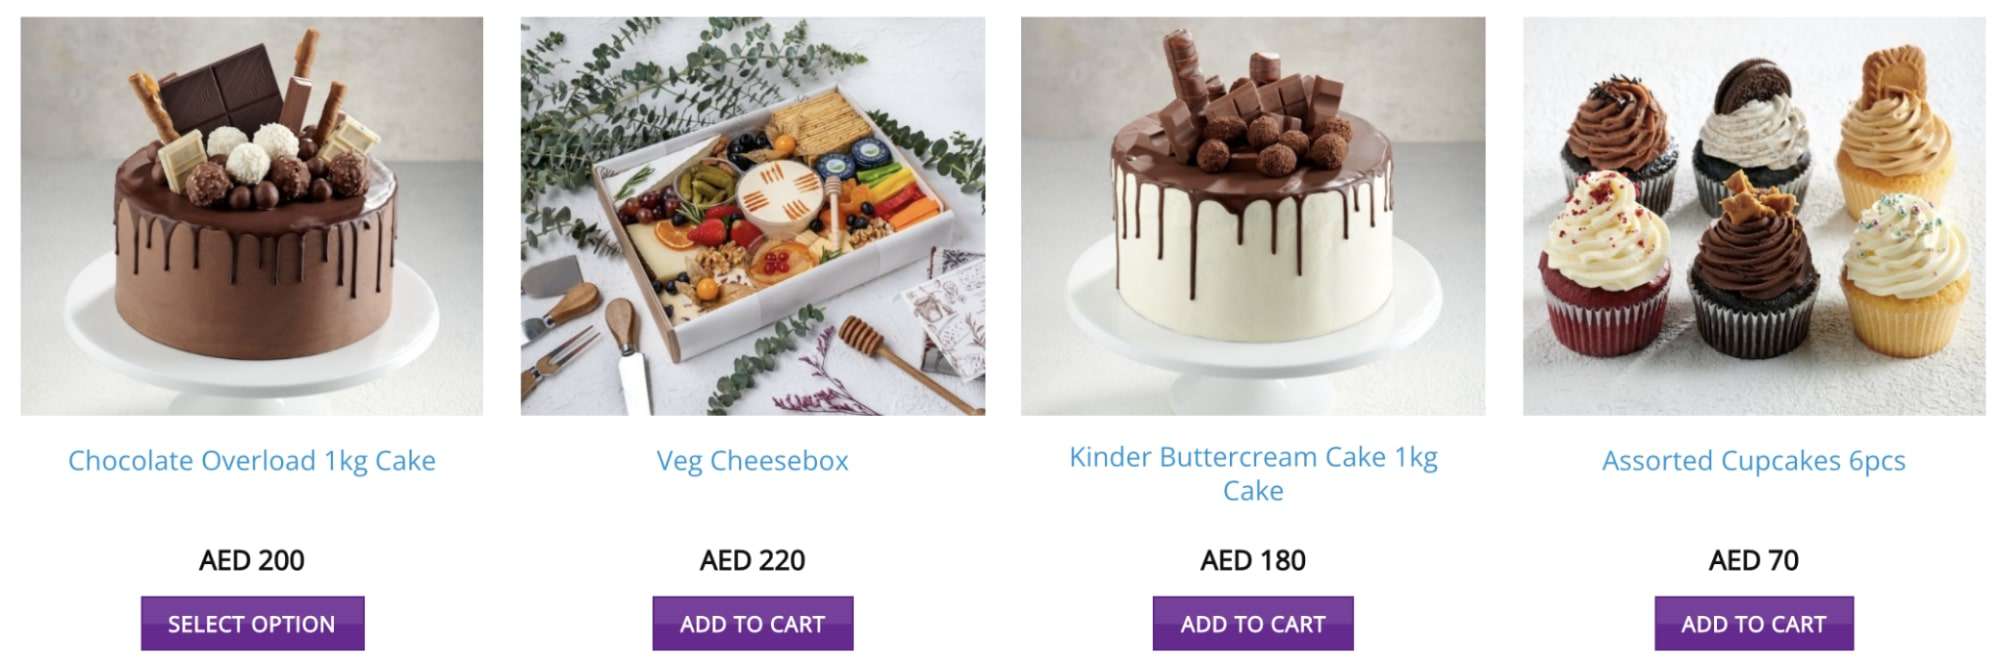This screenshot has height=672, width=1999.
Task: Open the Chocolate Overload 1kg Cake photo
Action: tap(252, 216)
